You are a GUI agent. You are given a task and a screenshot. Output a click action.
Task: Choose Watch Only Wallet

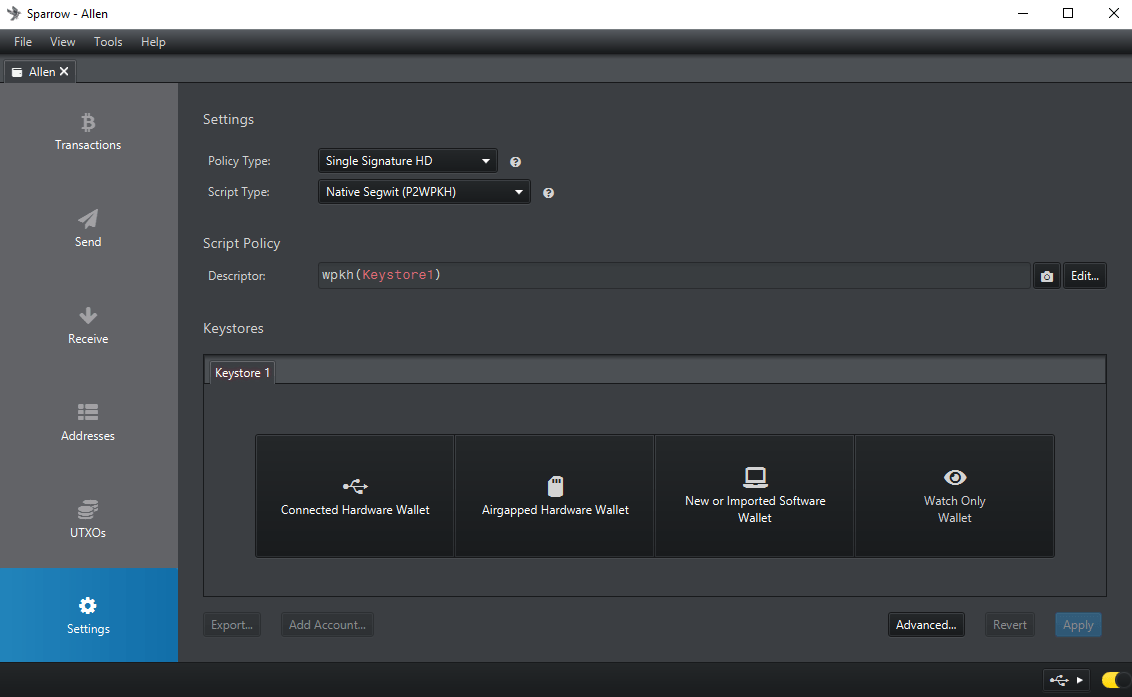point(954,495)
